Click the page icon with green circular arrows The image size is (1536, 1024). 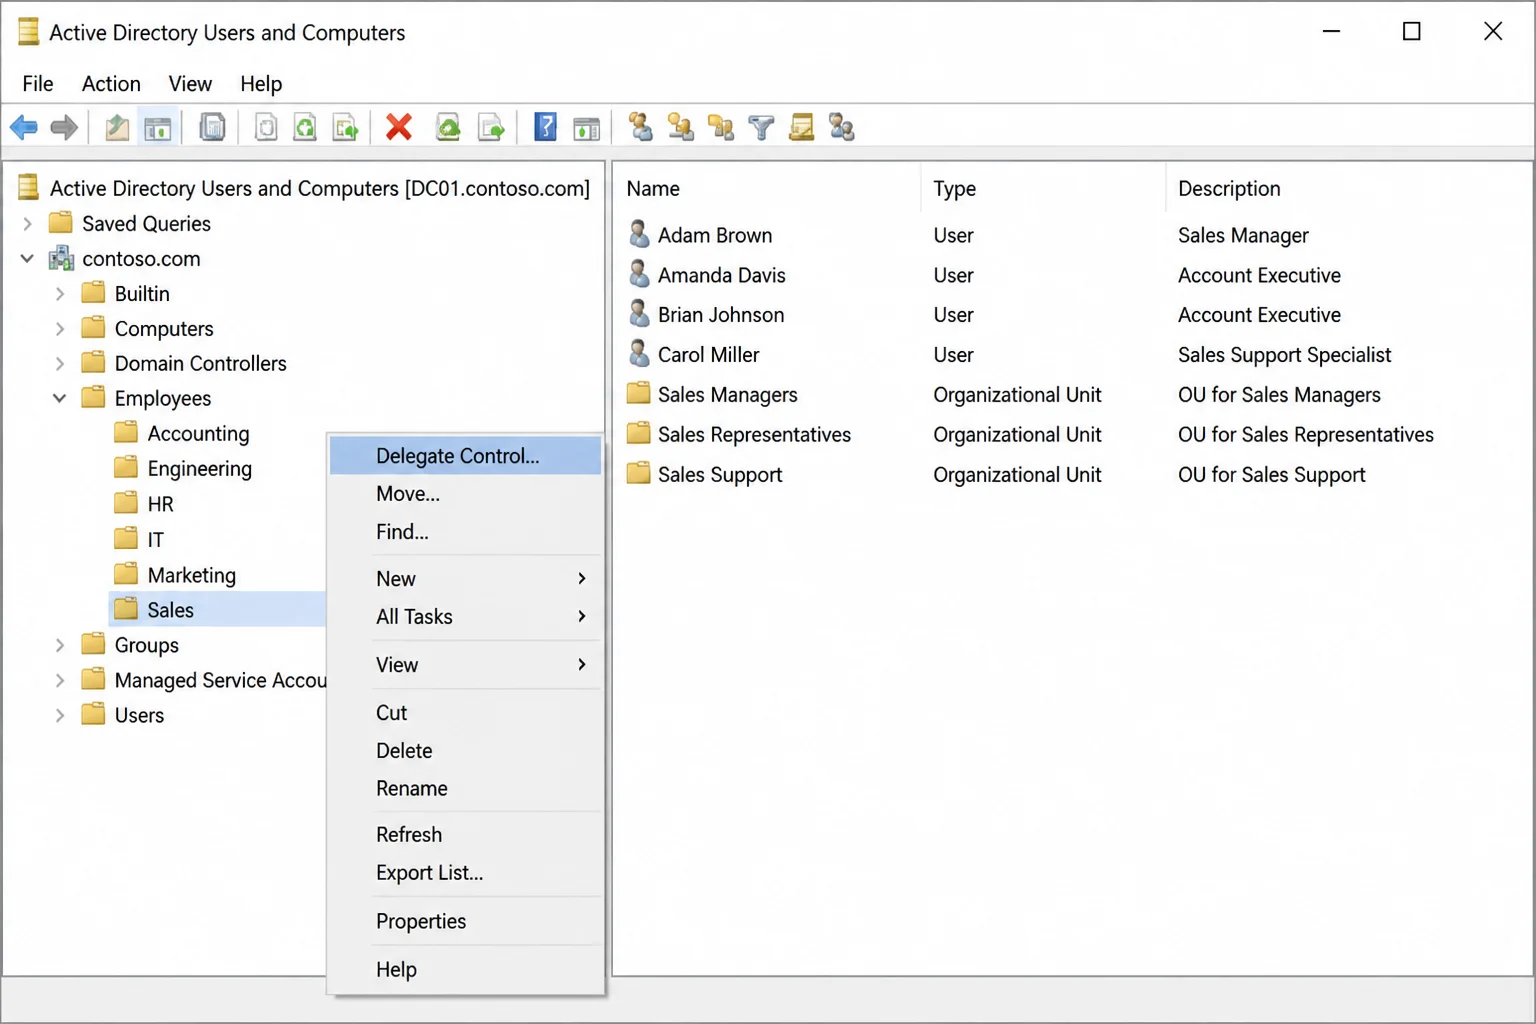click(x=305, y=127)
